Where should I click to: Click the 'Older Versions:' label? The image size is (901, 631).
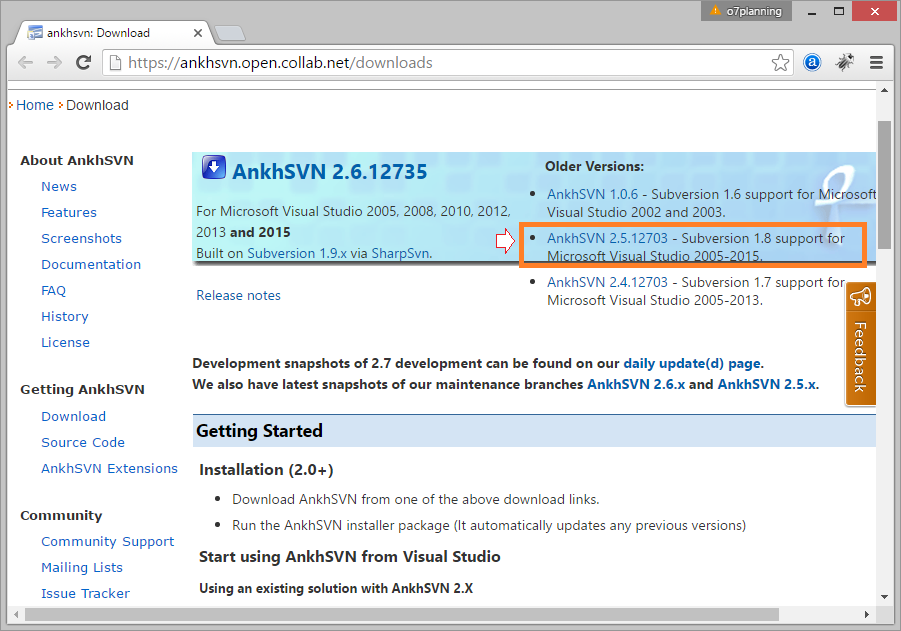[594, 166]
